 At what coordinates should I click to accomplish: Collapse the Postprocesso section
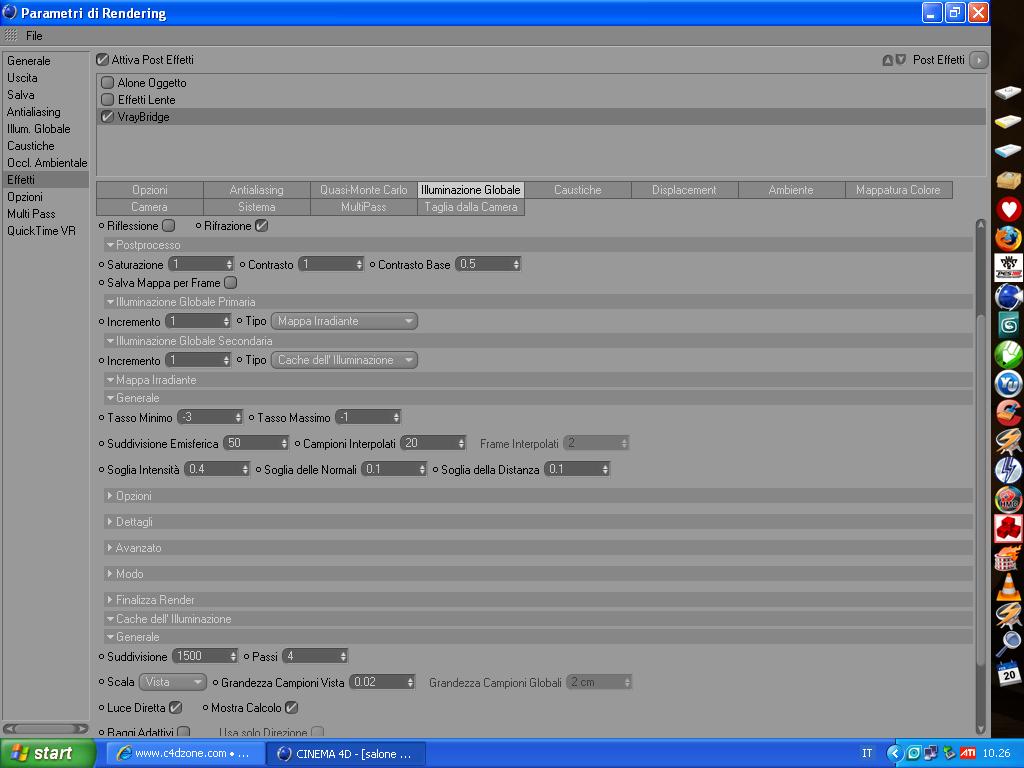pyautogui.click(x=110, y=245)
